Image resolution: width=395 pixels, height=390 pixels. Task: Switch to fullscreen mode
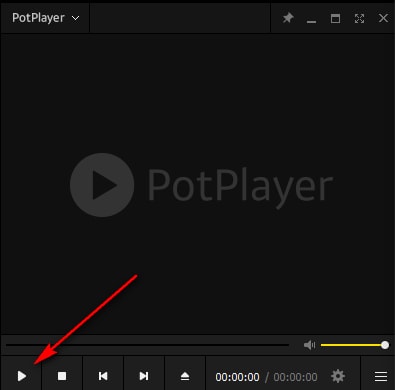359,18
